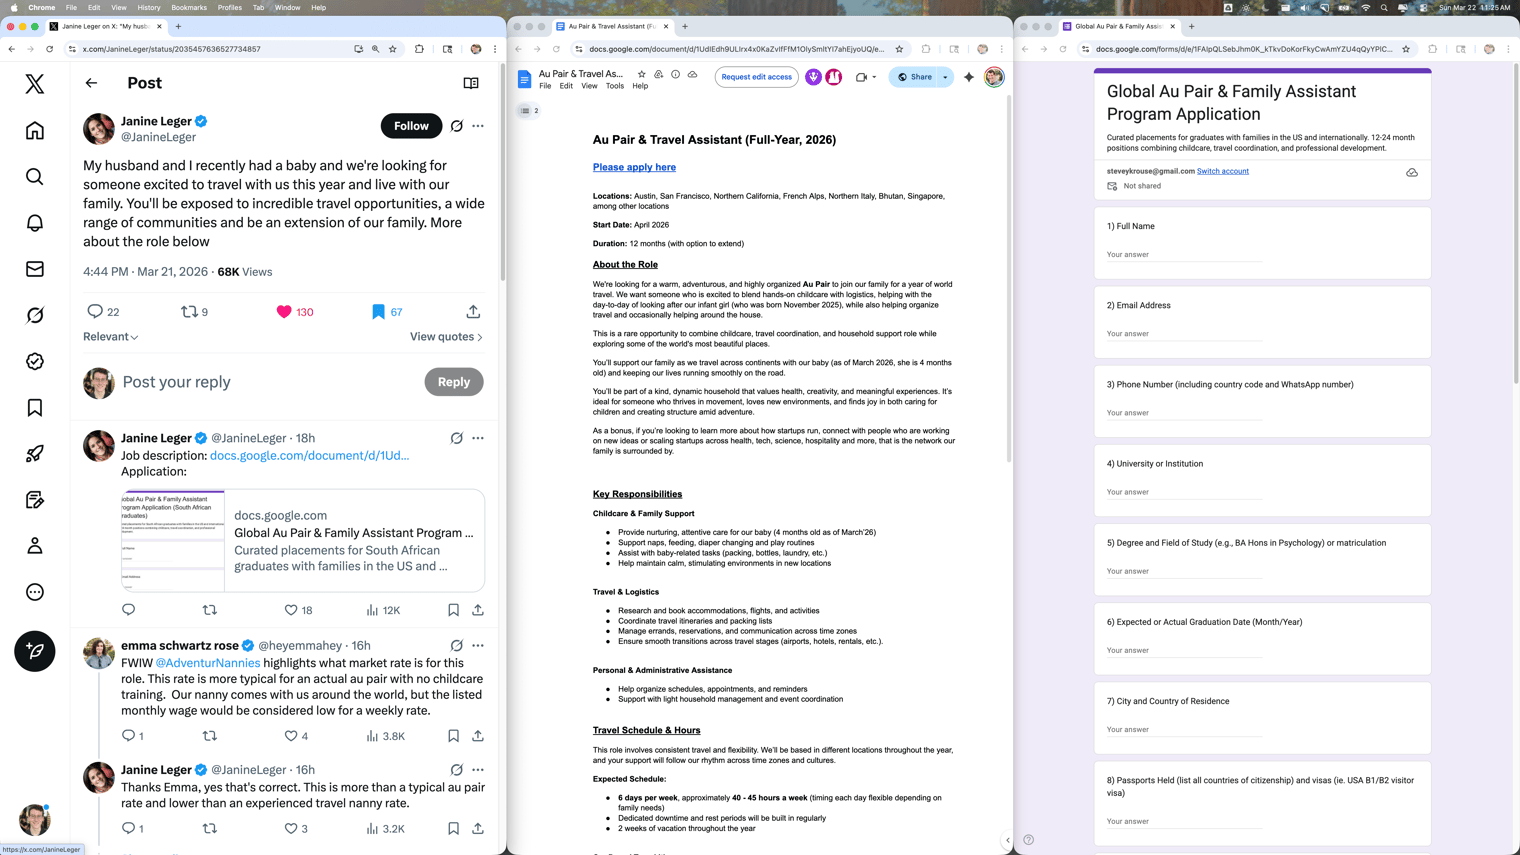Open macOS Spotlight search in menu bar
Image resolution: width=1520 pixels, height=855 pixels.
pyautogui.click(x=1384, y=7)
